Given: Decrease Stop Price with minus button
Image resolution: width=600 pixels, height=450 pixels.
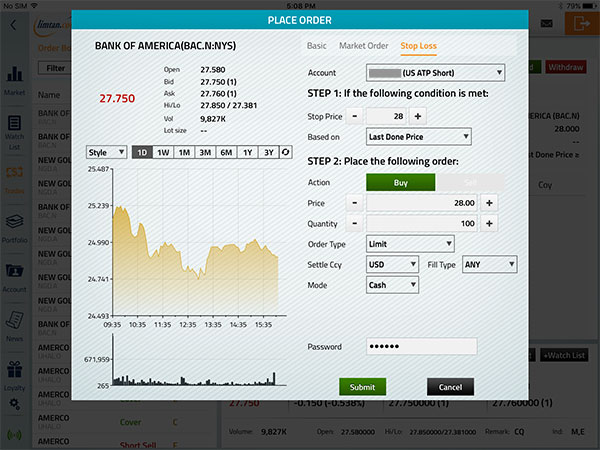Looking at the screenshot, I should tap(354, 116).
